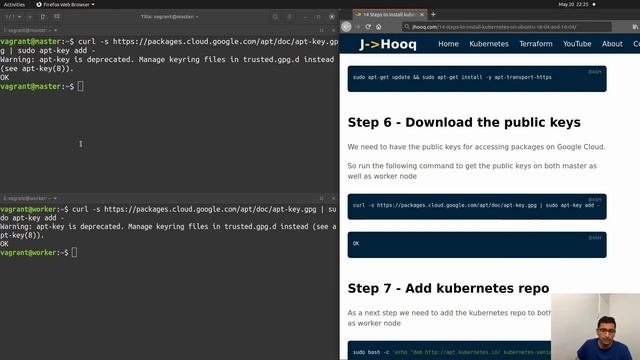640x360 pixels.
Task: Open the clock and date menu
Action: tap(573, 4)
